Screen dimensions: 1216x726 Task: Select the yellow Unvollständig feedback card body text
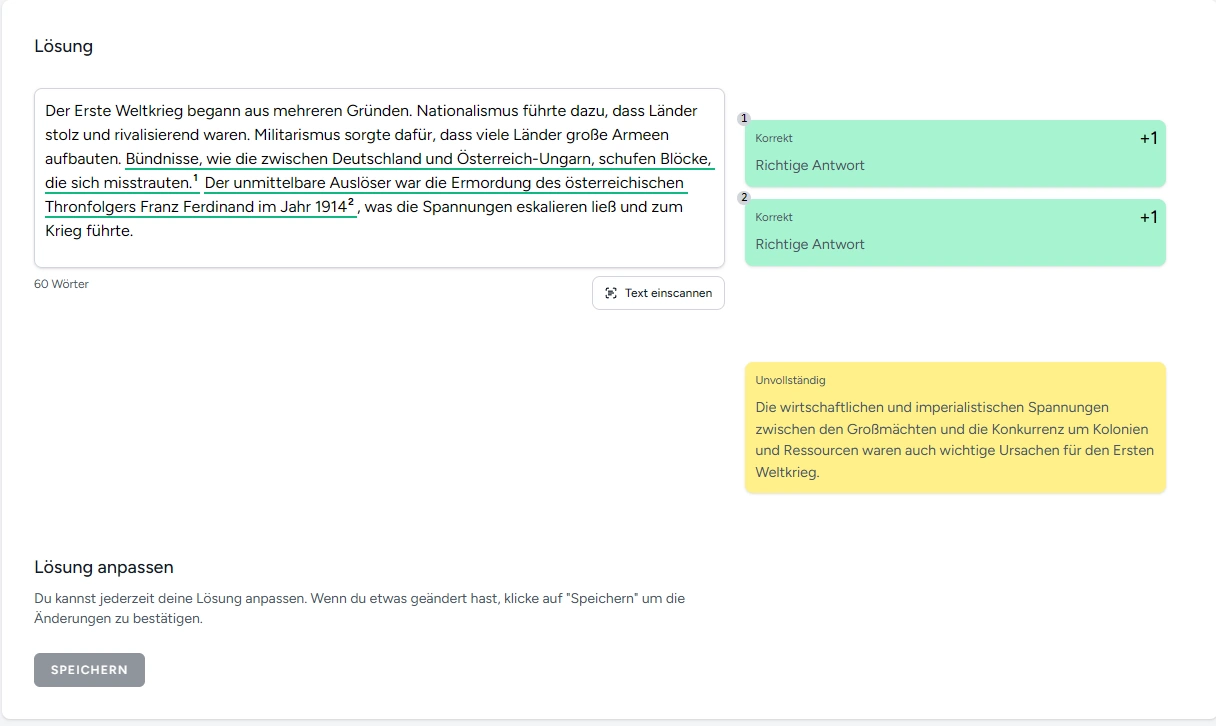[x=954, y=440]
